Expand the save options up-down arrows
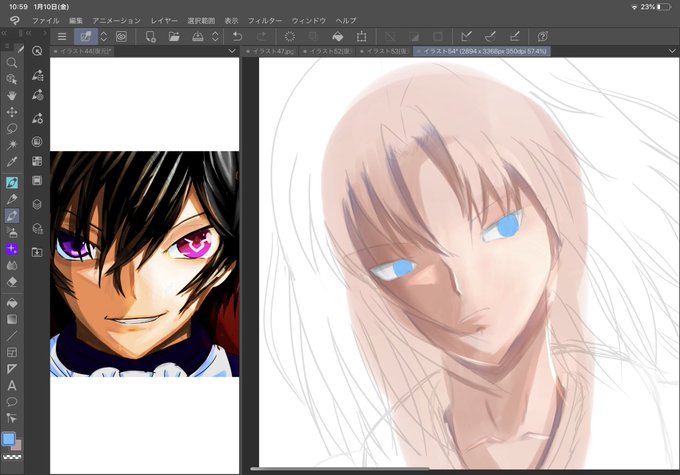The width and height of the screenshot is (680, 475). coord(215,36)
